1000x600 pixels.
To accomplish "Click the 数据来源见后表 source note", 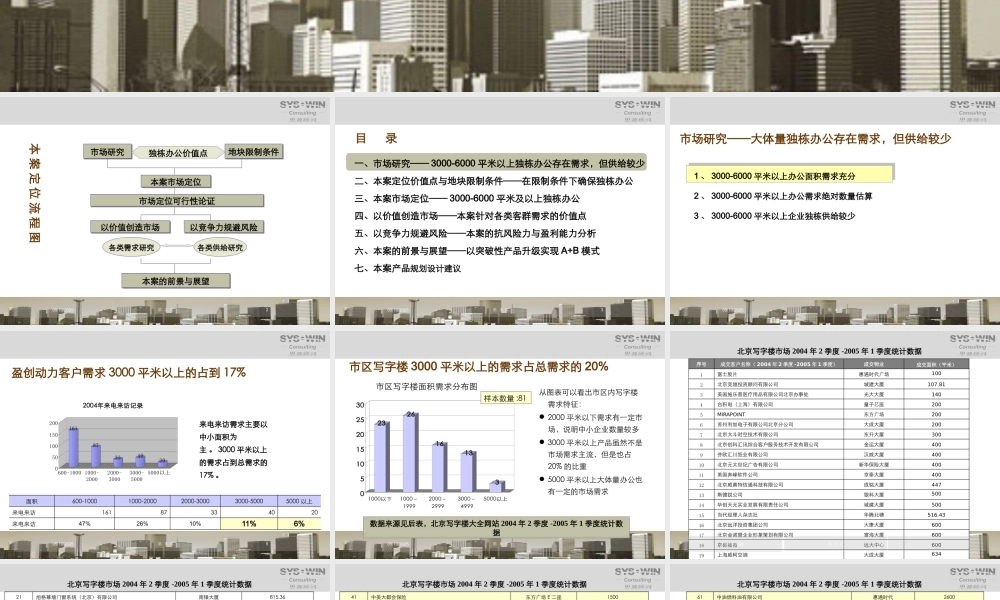I will pos(497,527).
